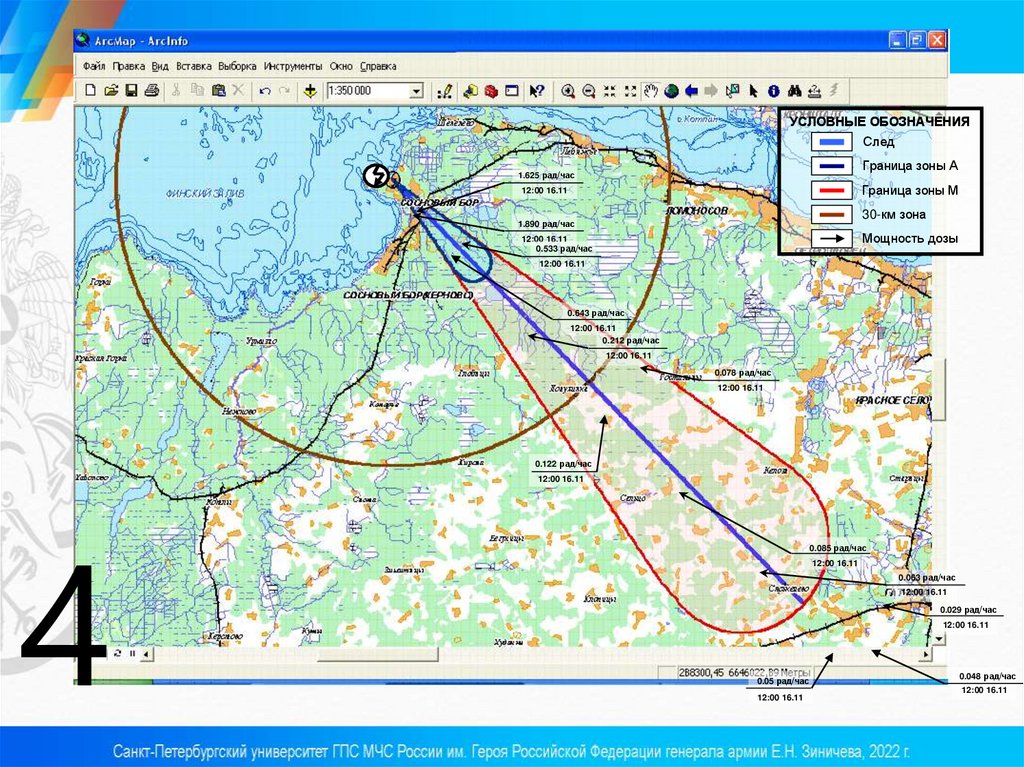This screenshot has width=1024, height=767.
Task: Click the Справка menu item
Action: (x=378, y=66)
